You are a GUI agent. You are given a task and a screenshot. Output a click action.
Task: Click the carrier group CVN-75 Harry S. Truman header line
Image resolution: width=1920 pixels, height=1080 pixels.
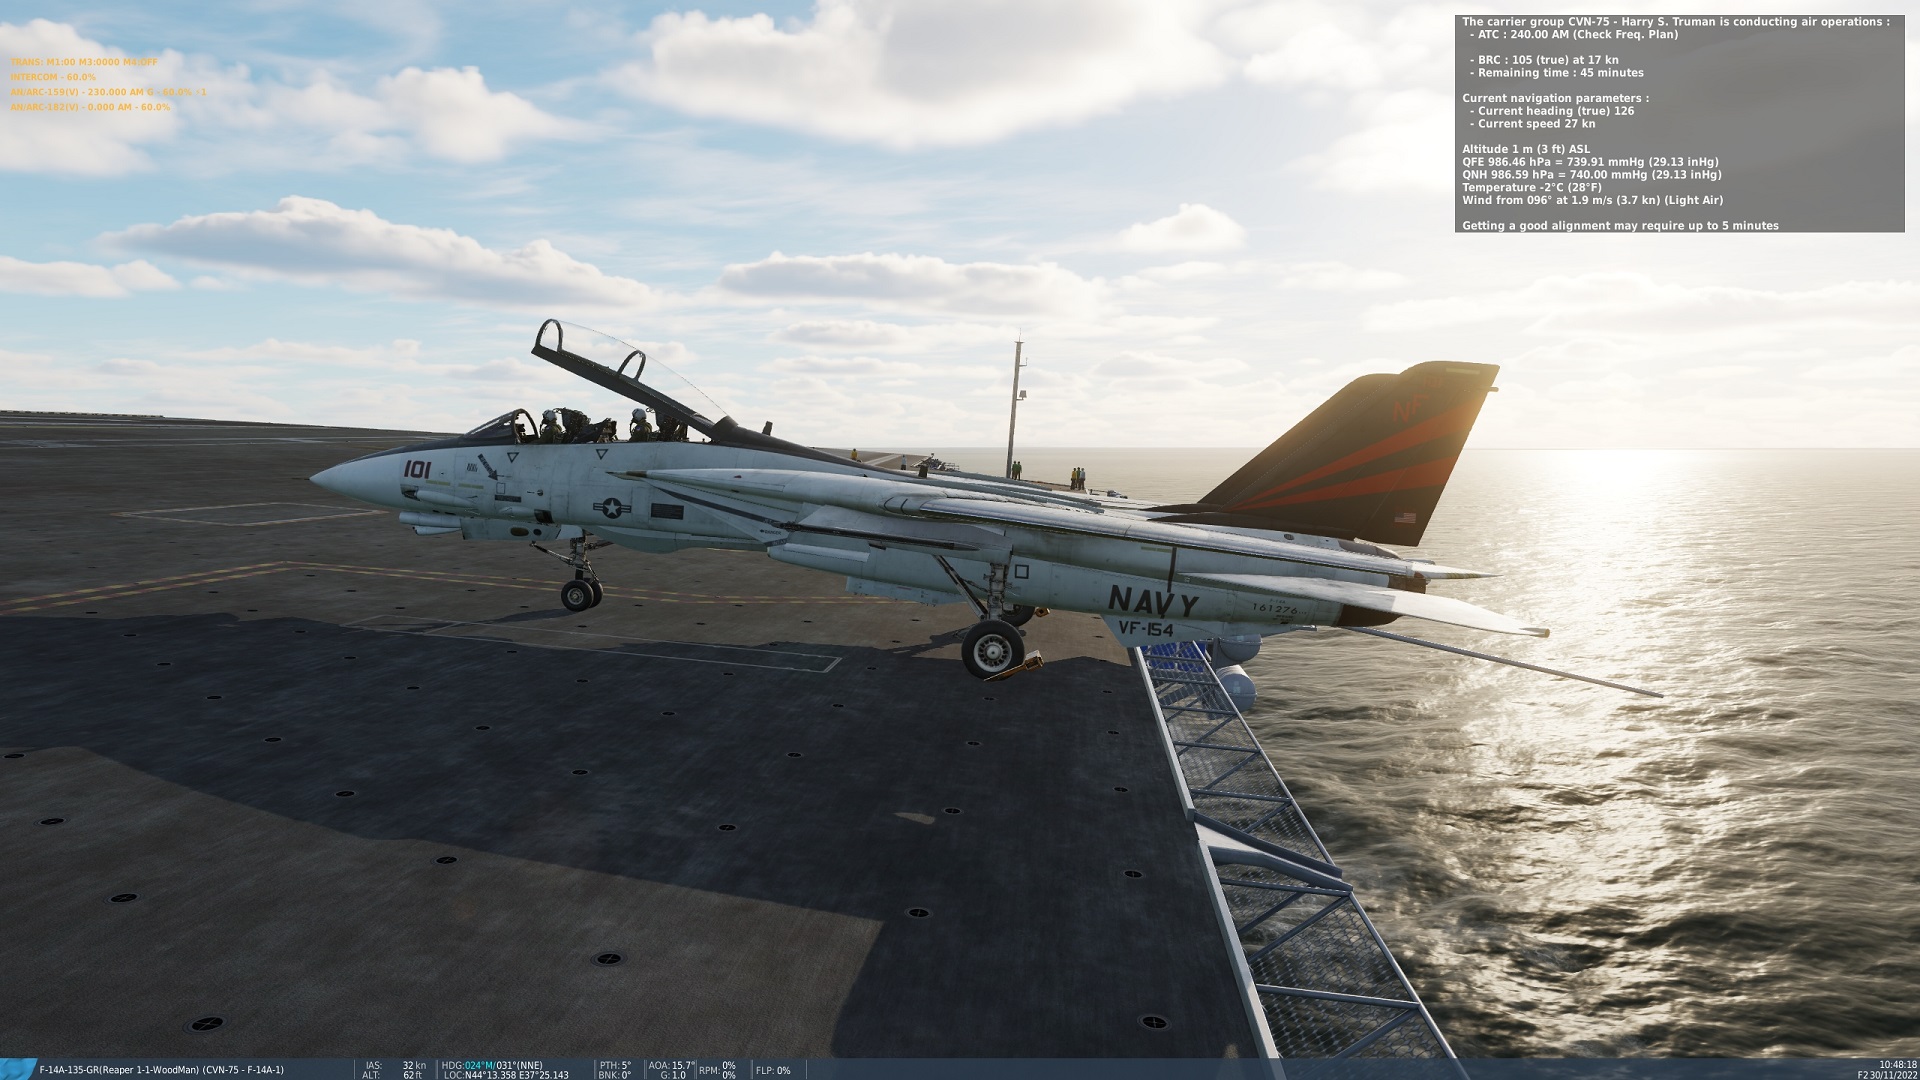pos(1676,22)
